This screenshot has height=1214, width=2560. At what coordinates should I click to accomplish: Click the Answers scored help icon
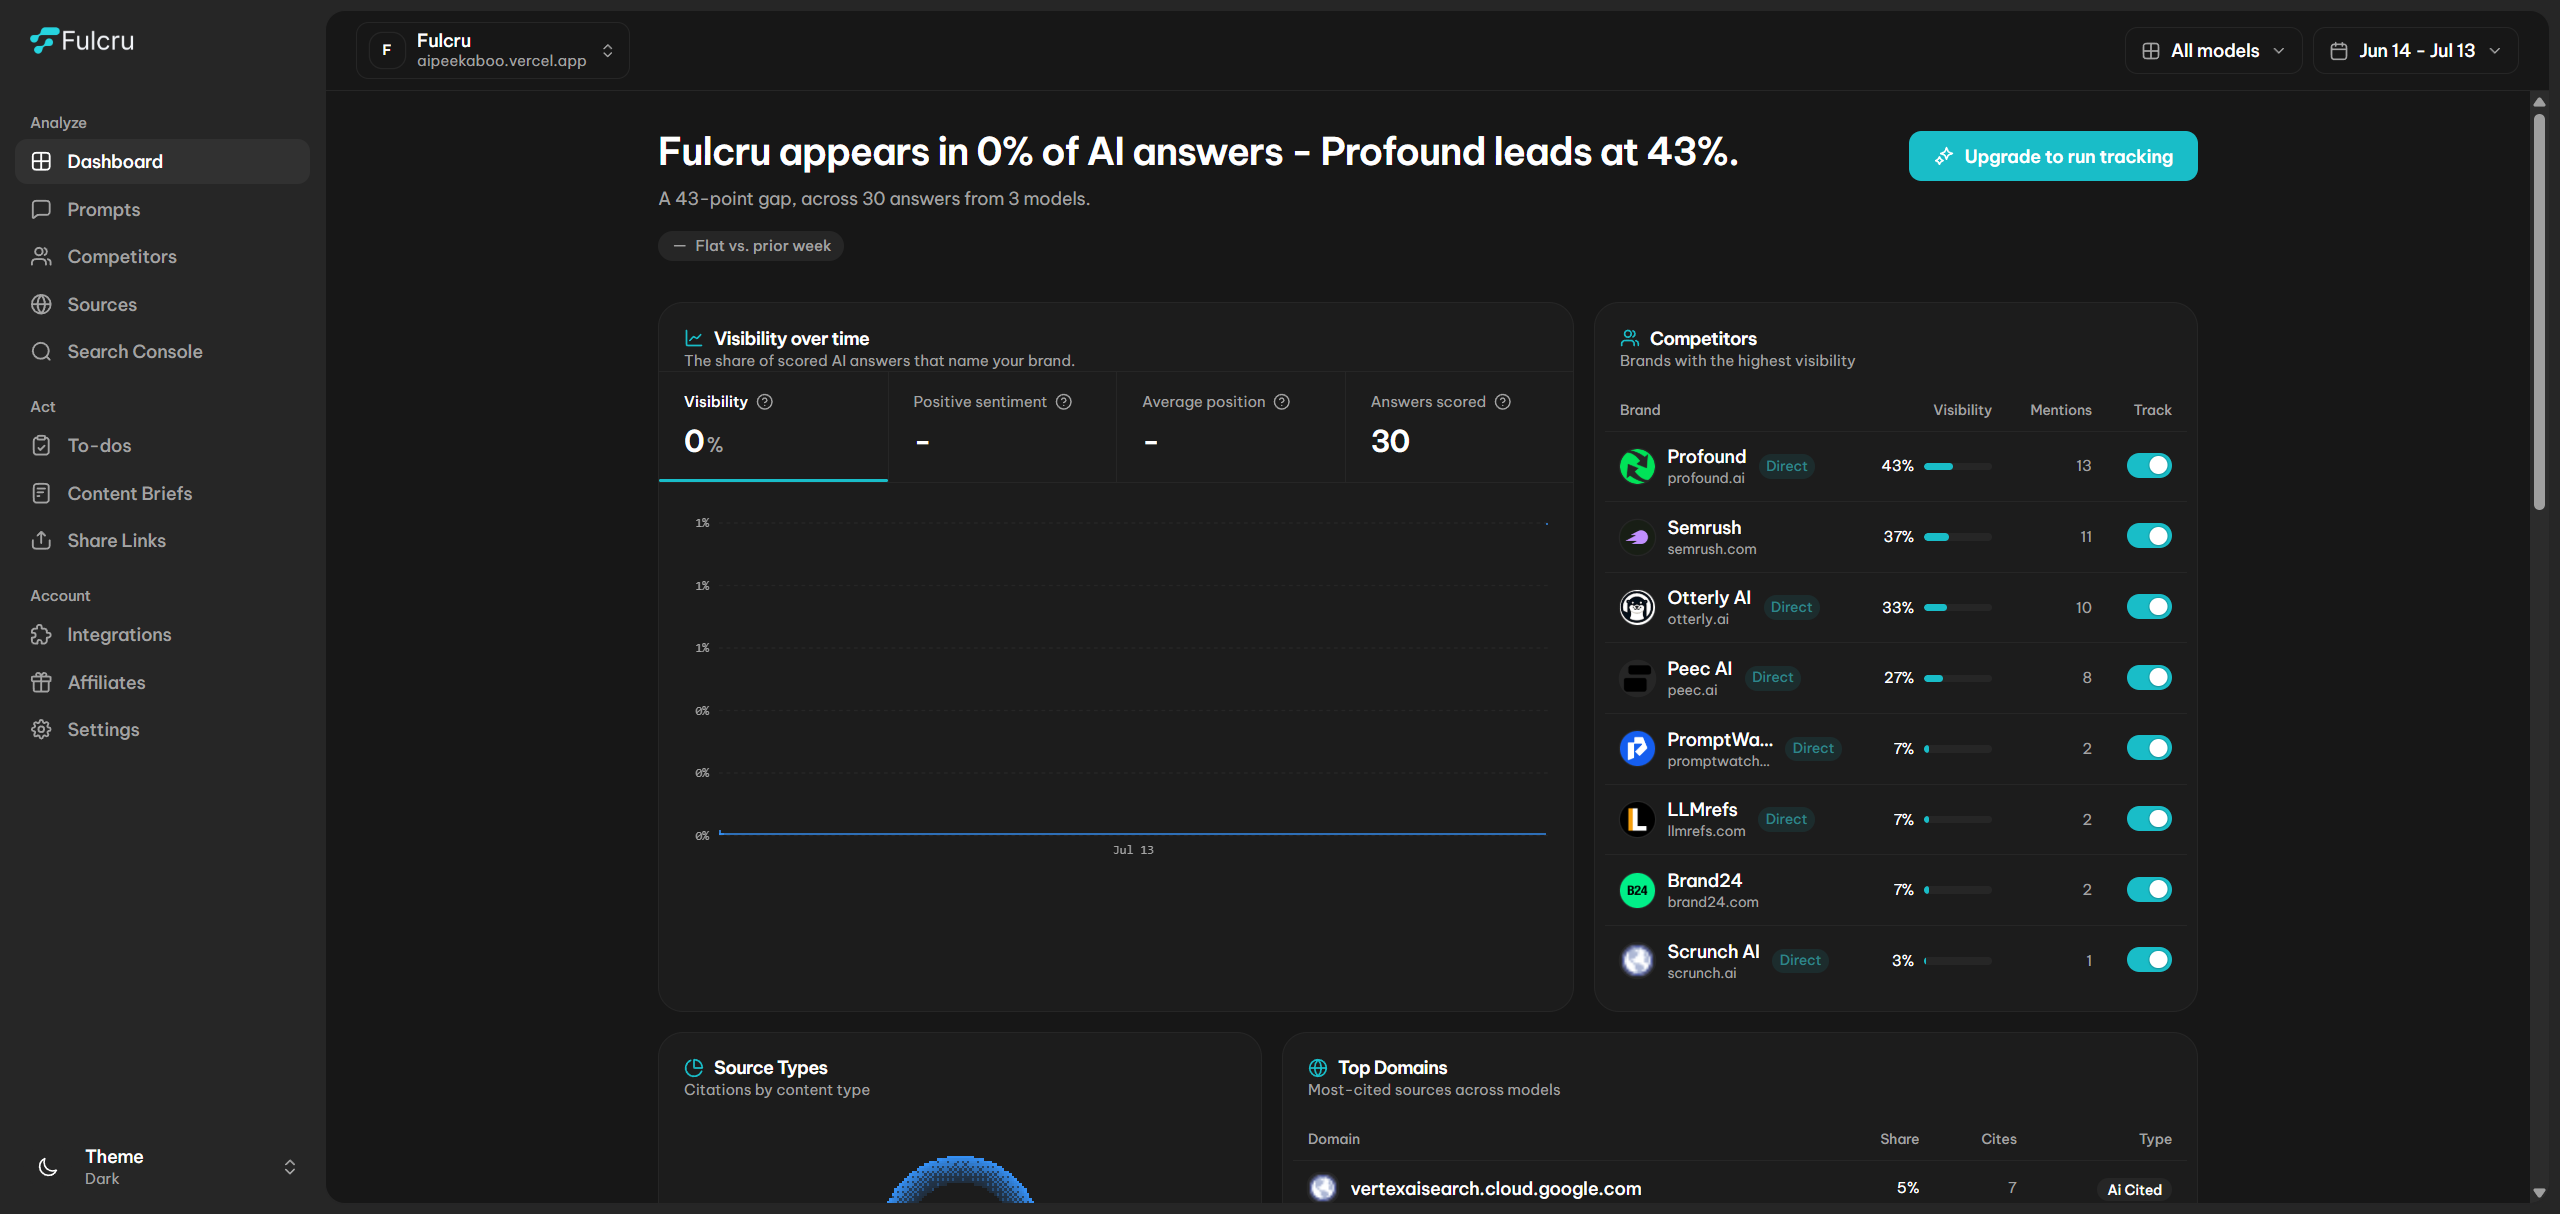point(1503,401)
